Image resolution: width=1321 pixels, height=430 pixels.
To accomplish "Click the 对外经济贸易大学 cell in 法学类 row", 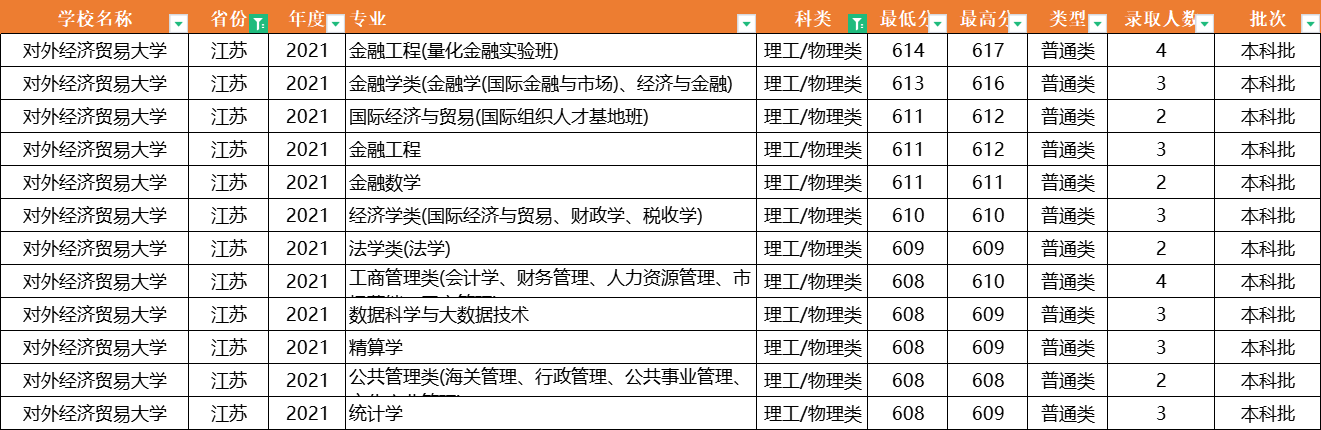I will (95, 249).
